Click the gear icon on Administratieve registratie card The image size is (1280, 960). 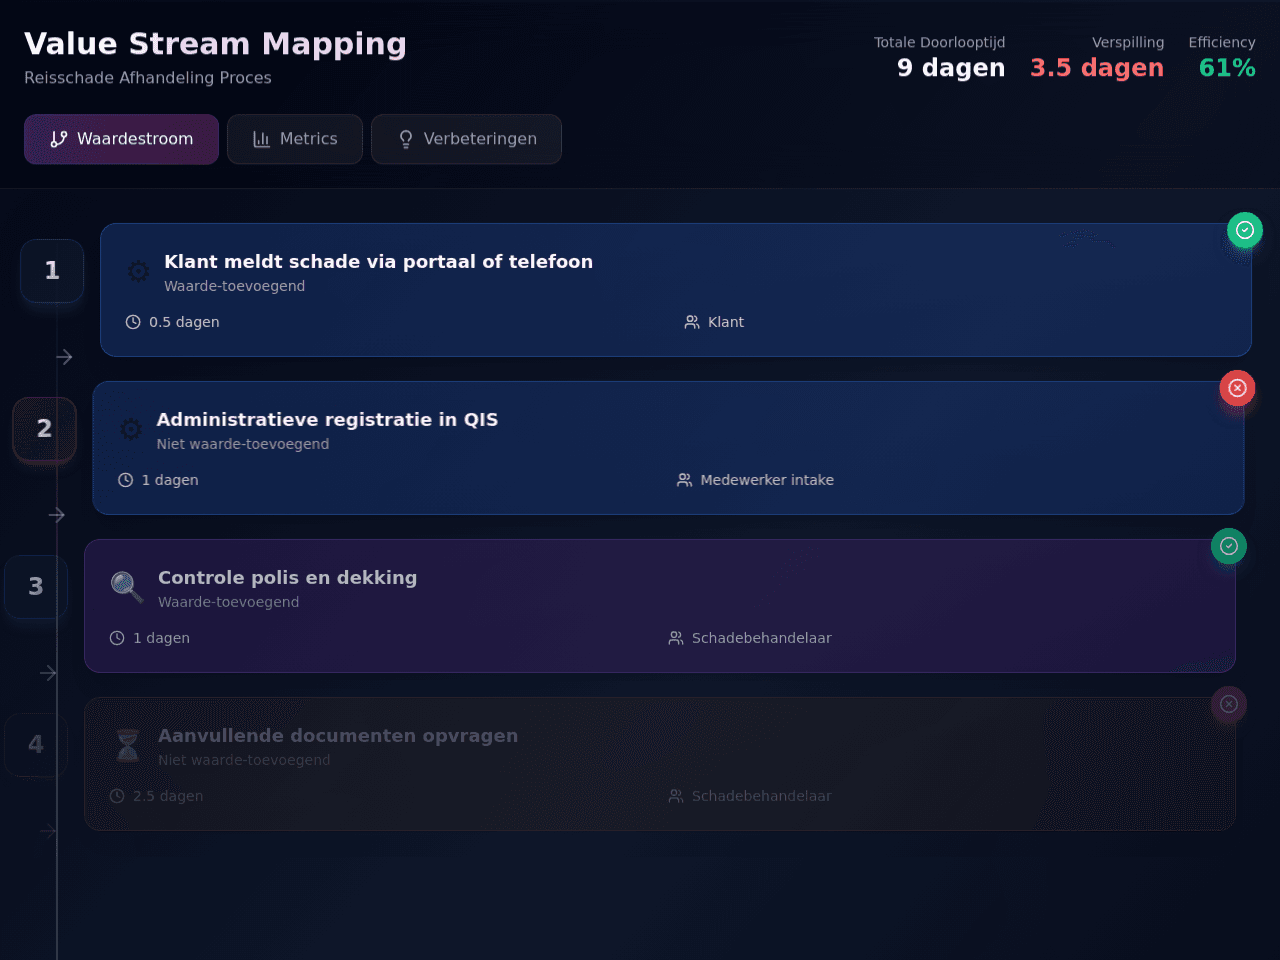click(130, 429)
